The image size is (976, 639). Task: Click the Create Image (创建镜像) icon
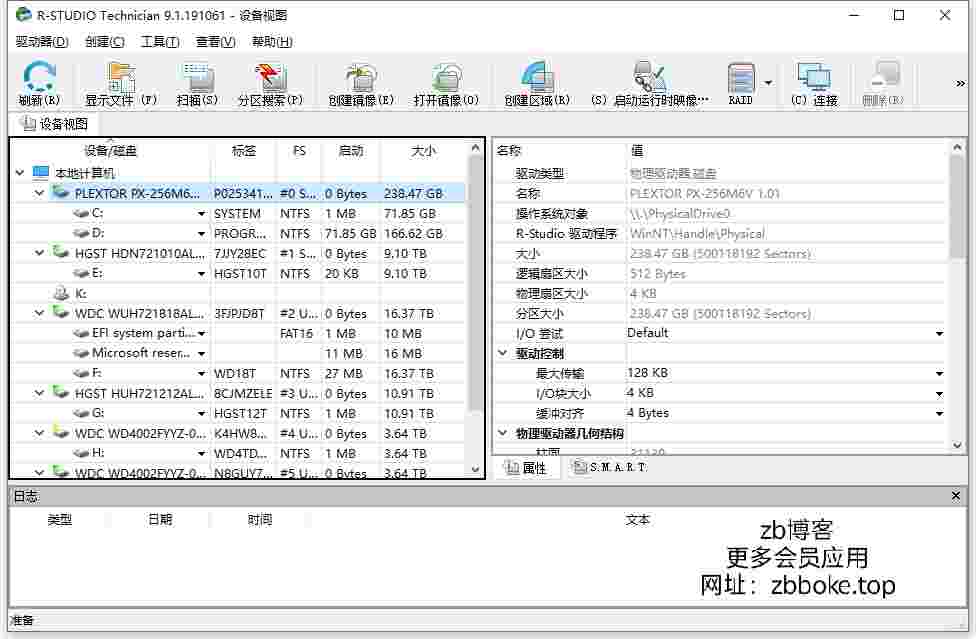click(x=361, y=77)
